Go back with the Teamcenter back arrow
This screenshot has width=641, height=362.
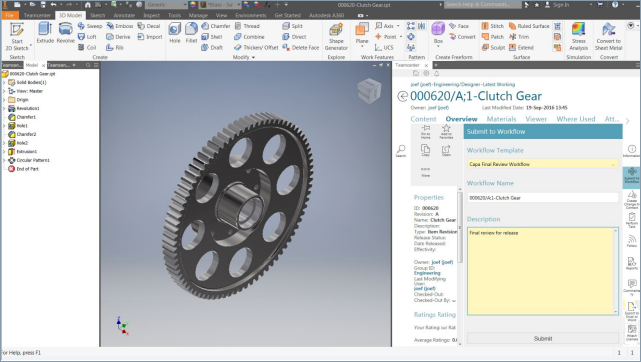pyautogui.click(x=402, y=96)
